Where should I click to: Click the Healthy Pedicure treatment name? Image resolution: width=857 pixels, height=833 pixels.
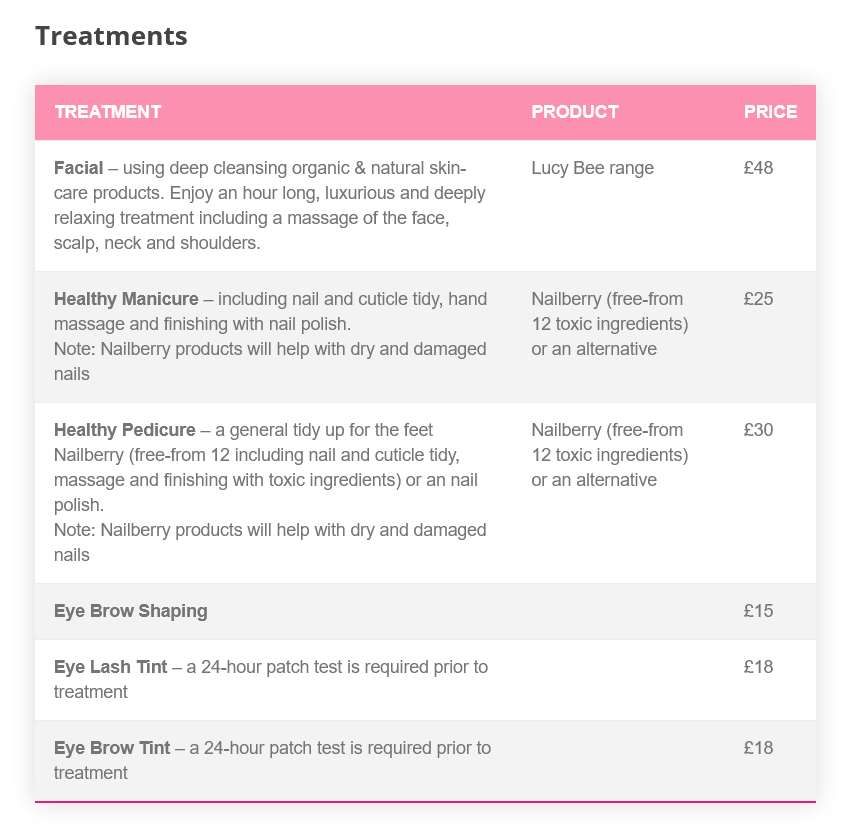(125, 430)
